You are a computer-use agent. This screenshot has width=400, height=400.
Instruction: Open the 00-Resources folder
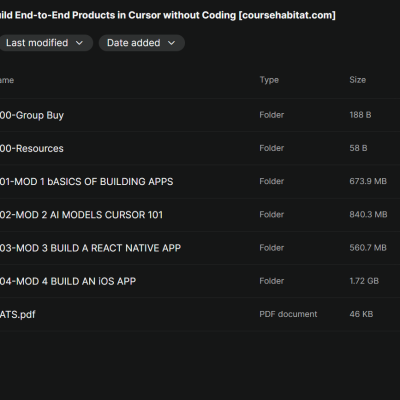coord(32,148)
